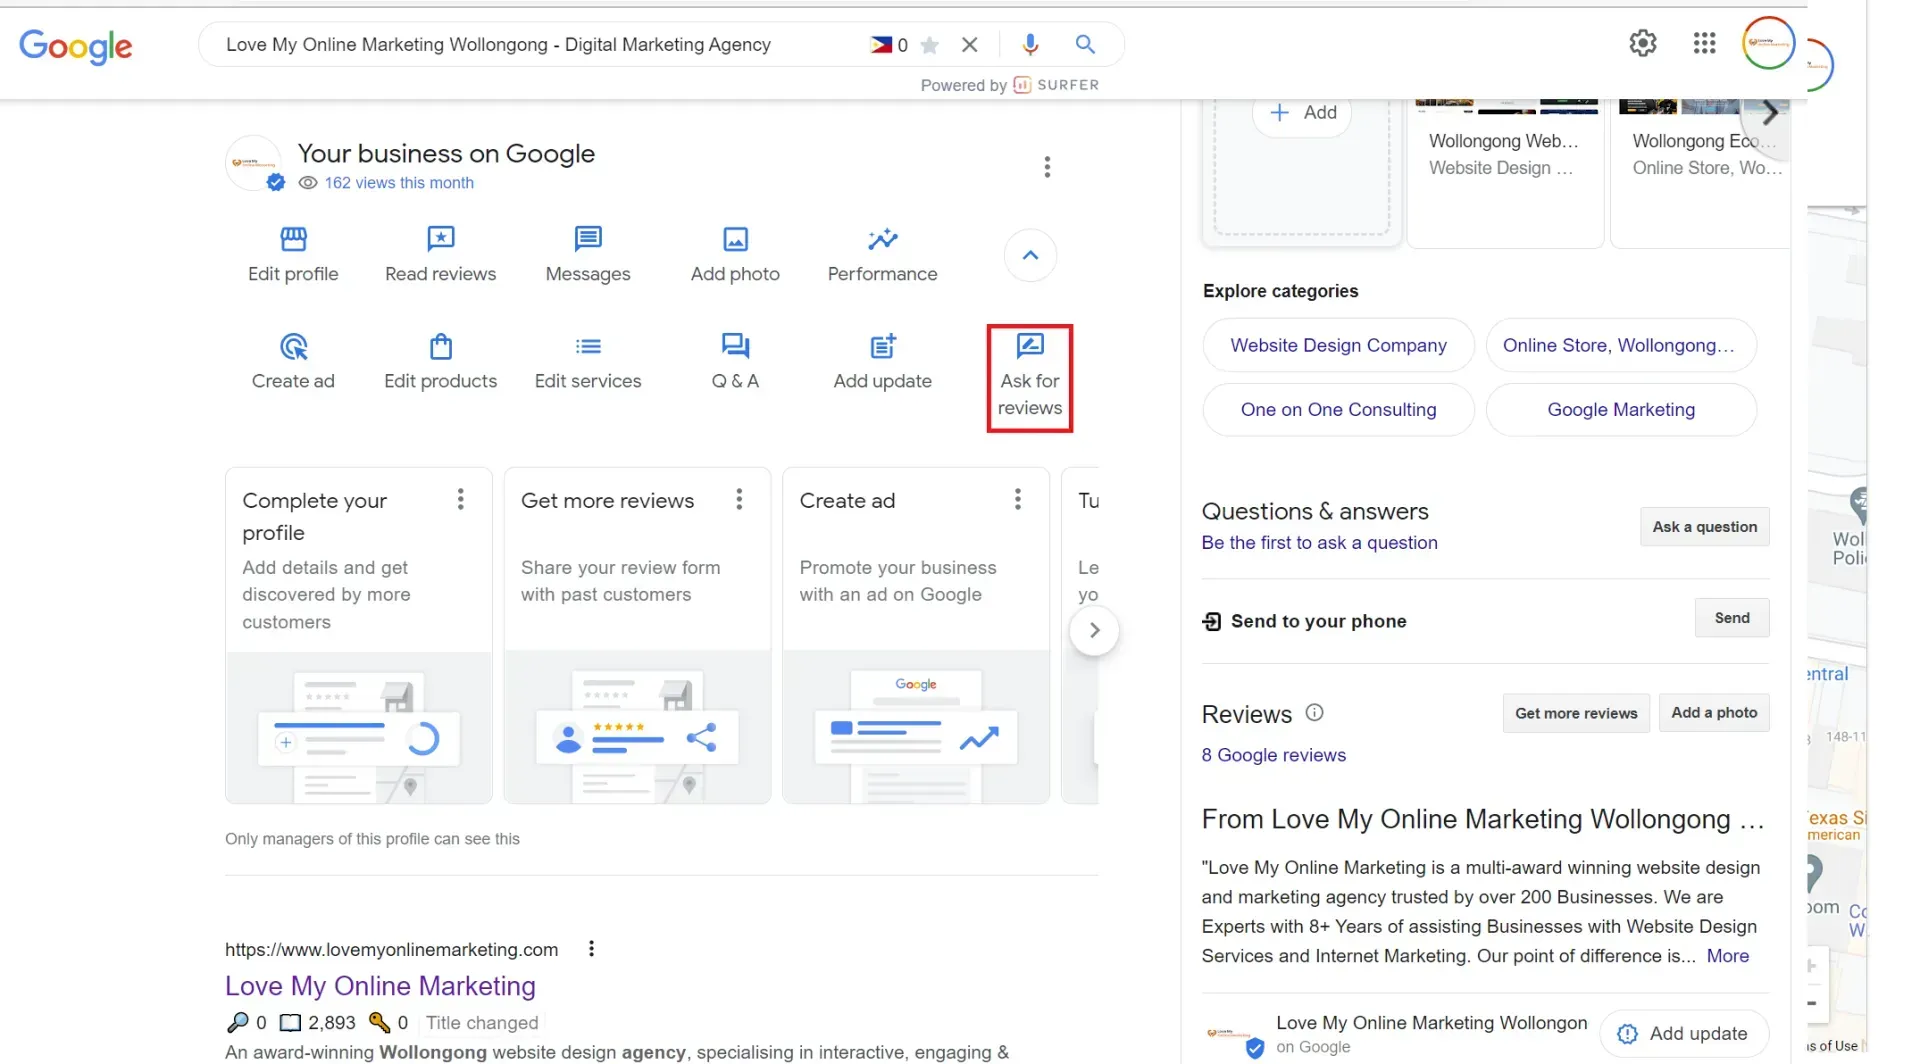The width and height of the screenshot is (1920, 1064).
Task: Select Website Design Company category
Action: [x=1338, y=345]
